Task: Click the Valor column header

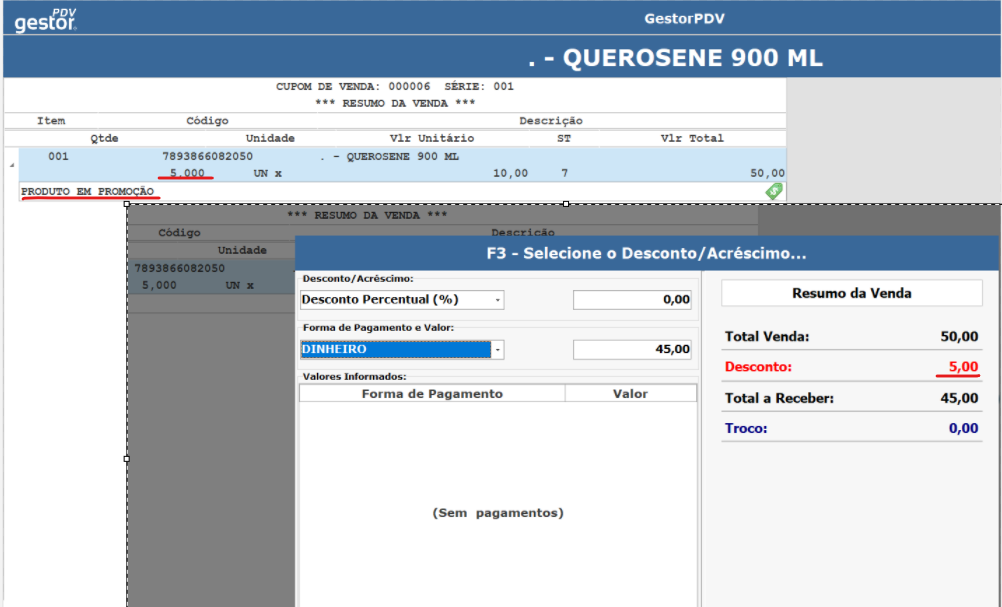Action: pos(630,394)
